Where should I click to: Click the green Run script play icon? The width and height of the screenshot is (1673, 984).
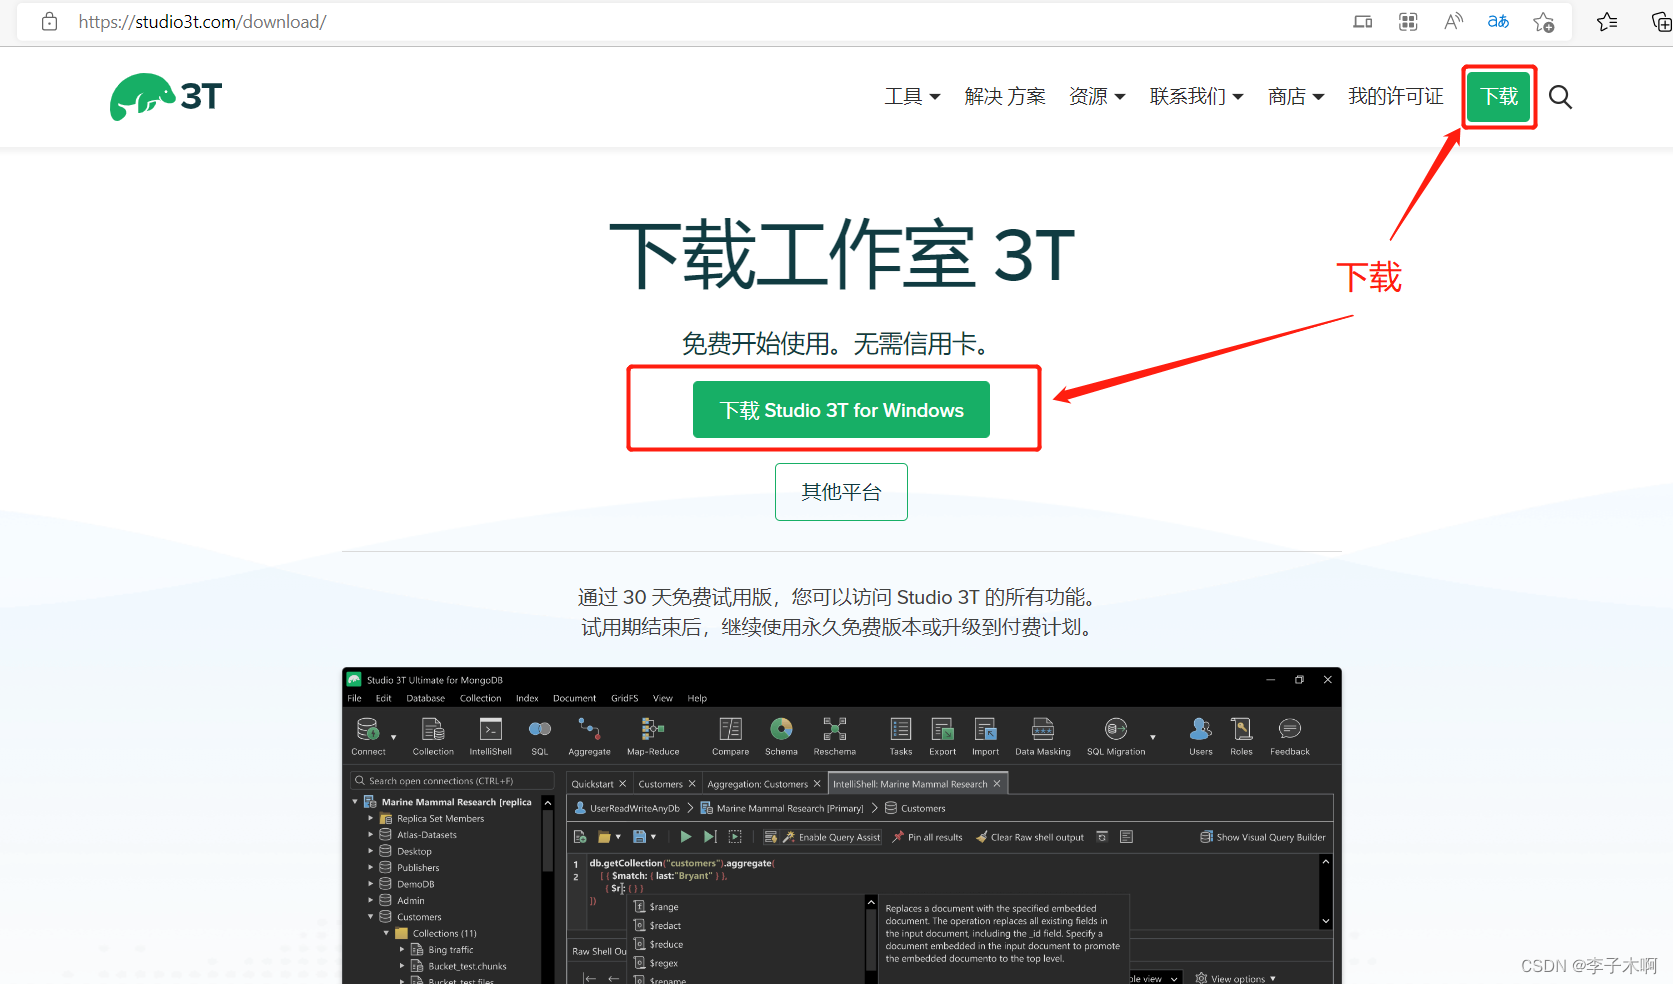[685, 837]
